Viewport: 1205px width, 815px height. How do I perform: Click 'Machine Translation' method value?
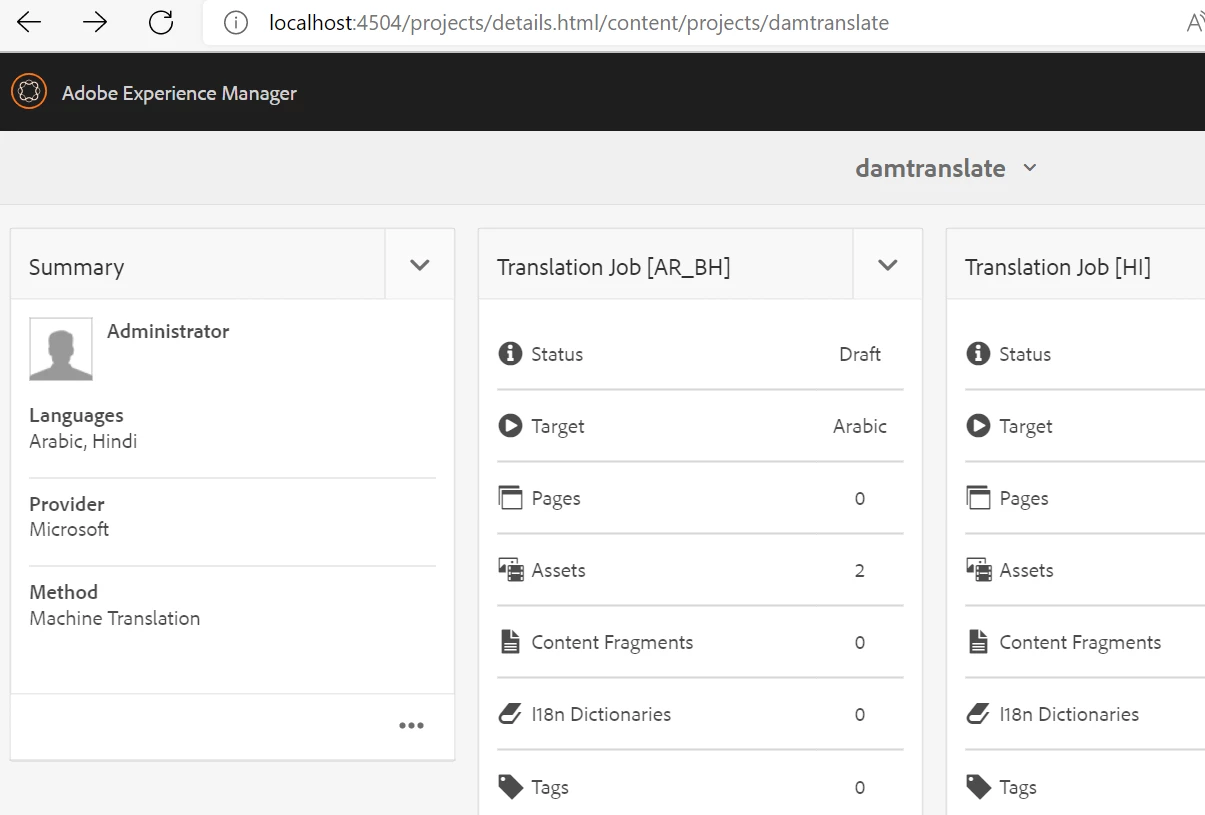[115, 618]
